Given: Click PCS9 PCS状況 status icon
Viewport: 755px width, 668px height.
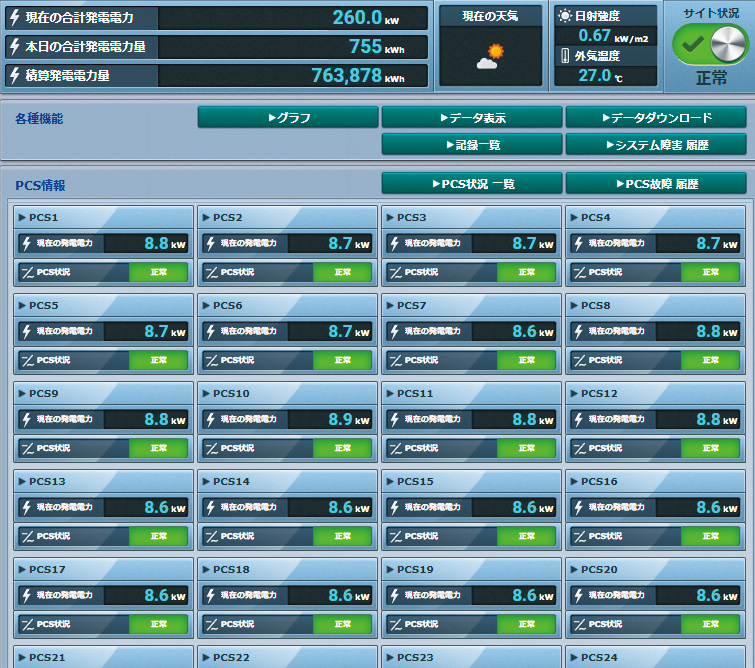Looking at the screenshot, I should coord(28,448).
